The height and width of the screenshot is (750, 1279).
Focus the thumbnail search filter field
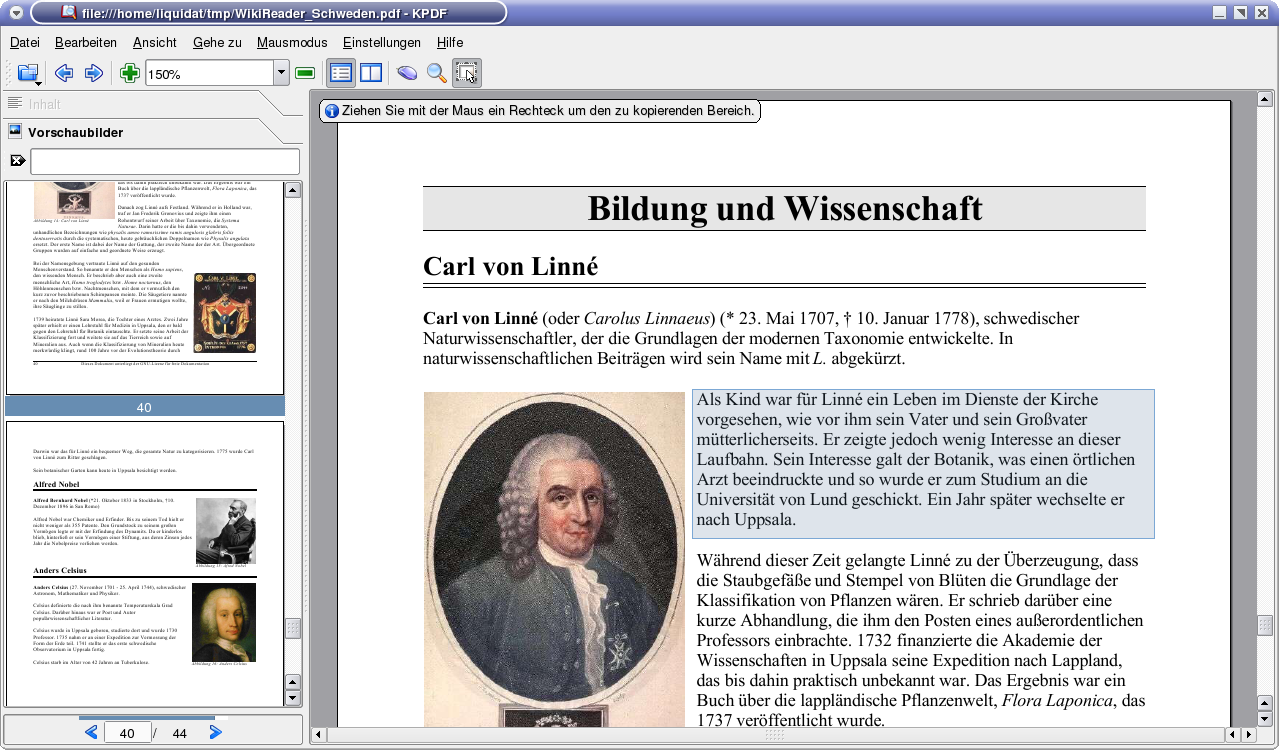tap(165, 161)
